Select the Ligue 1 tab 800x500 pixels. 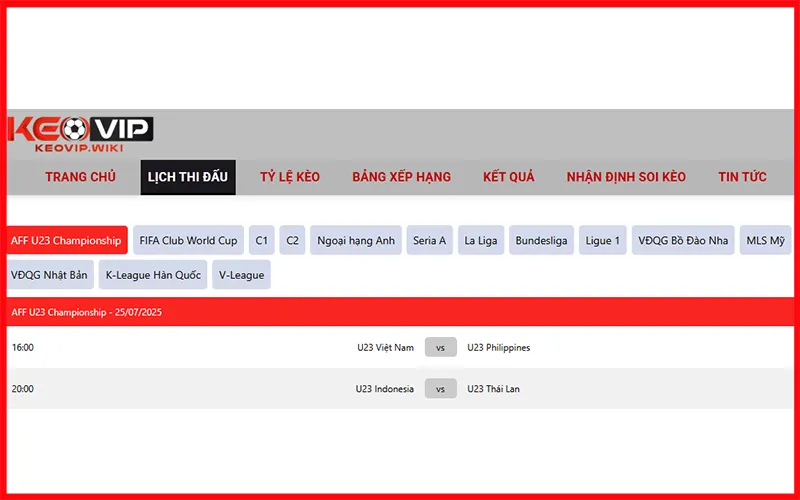(603, 240)
